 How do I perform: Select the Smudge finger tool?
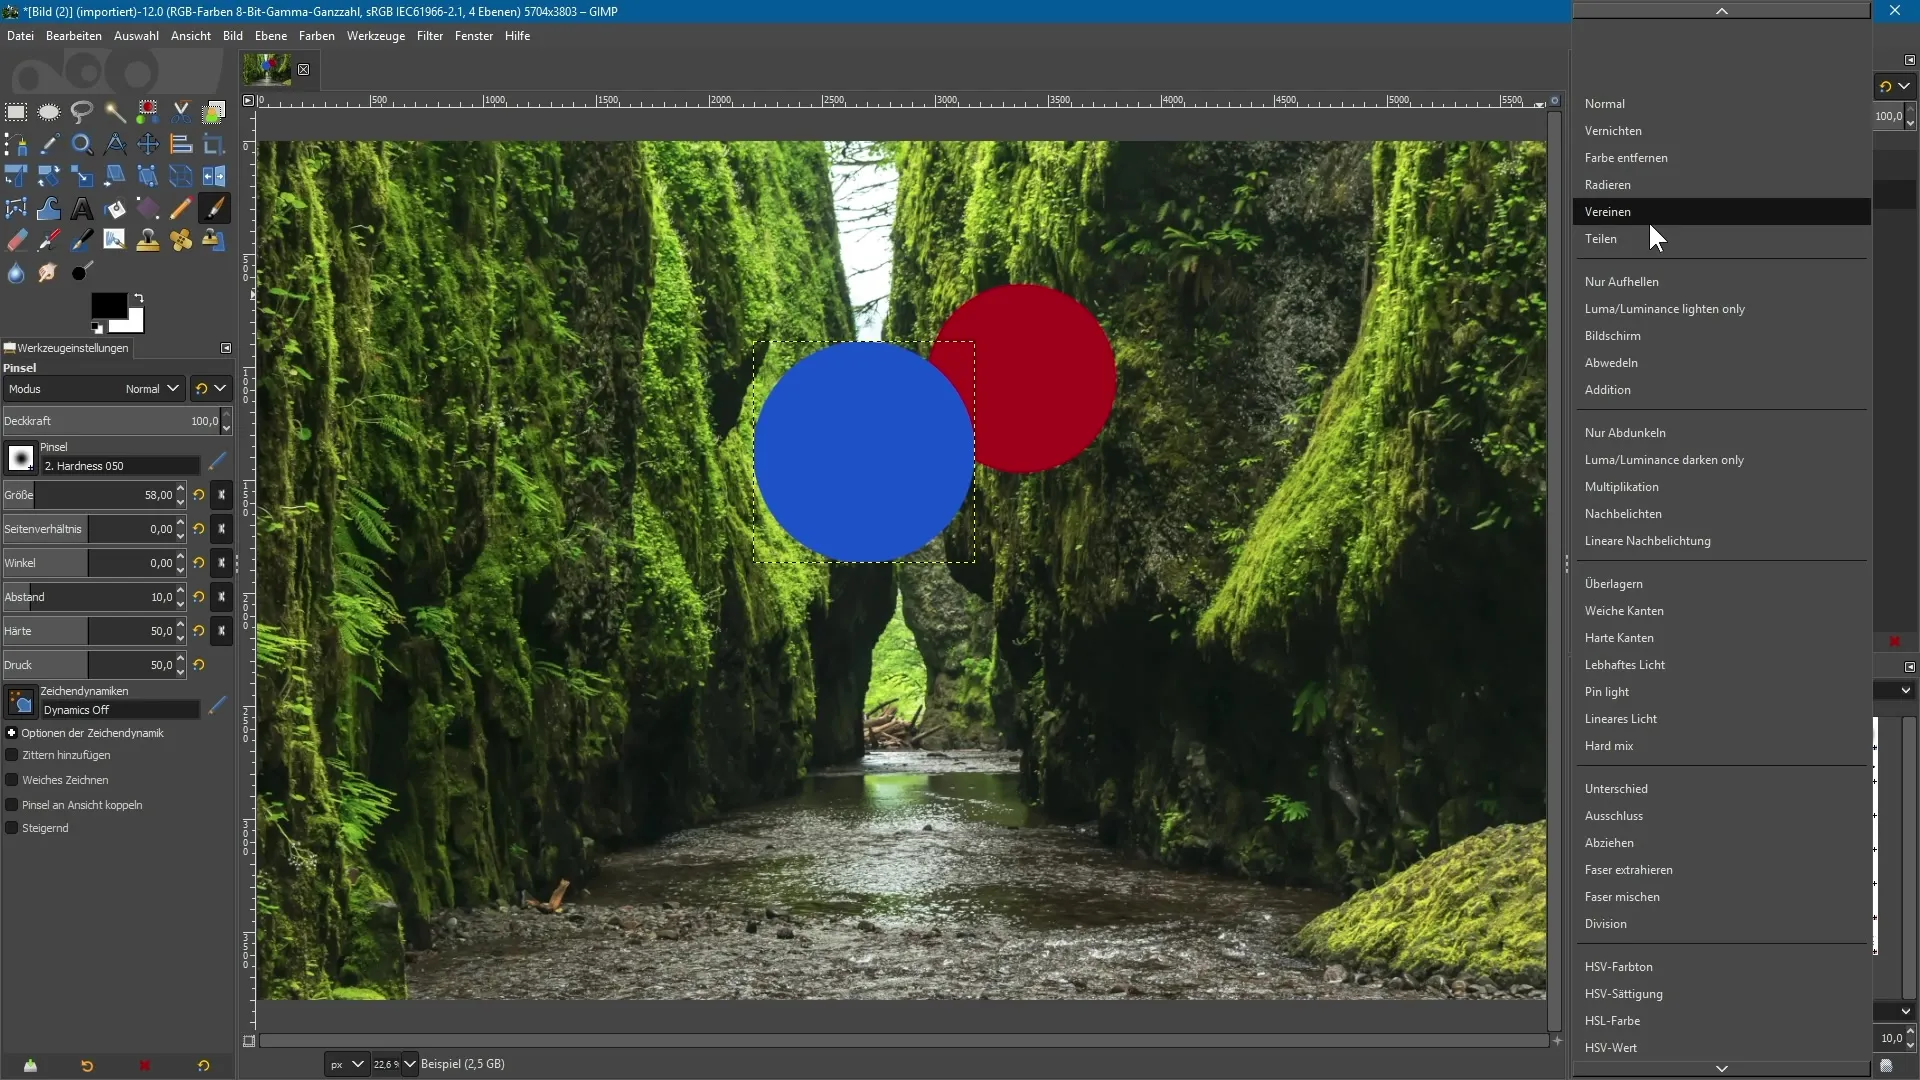48,273
